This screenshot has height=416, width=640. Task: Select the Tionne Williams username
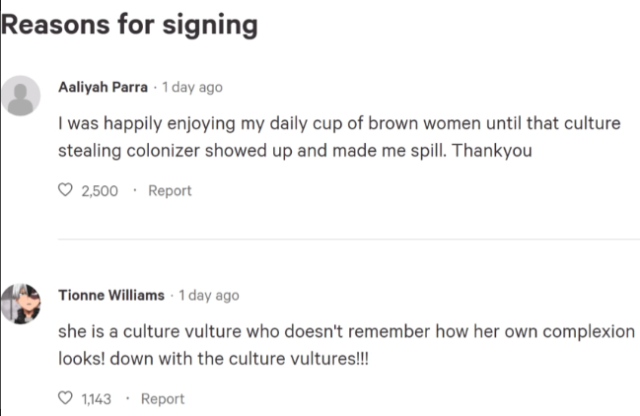113,295
